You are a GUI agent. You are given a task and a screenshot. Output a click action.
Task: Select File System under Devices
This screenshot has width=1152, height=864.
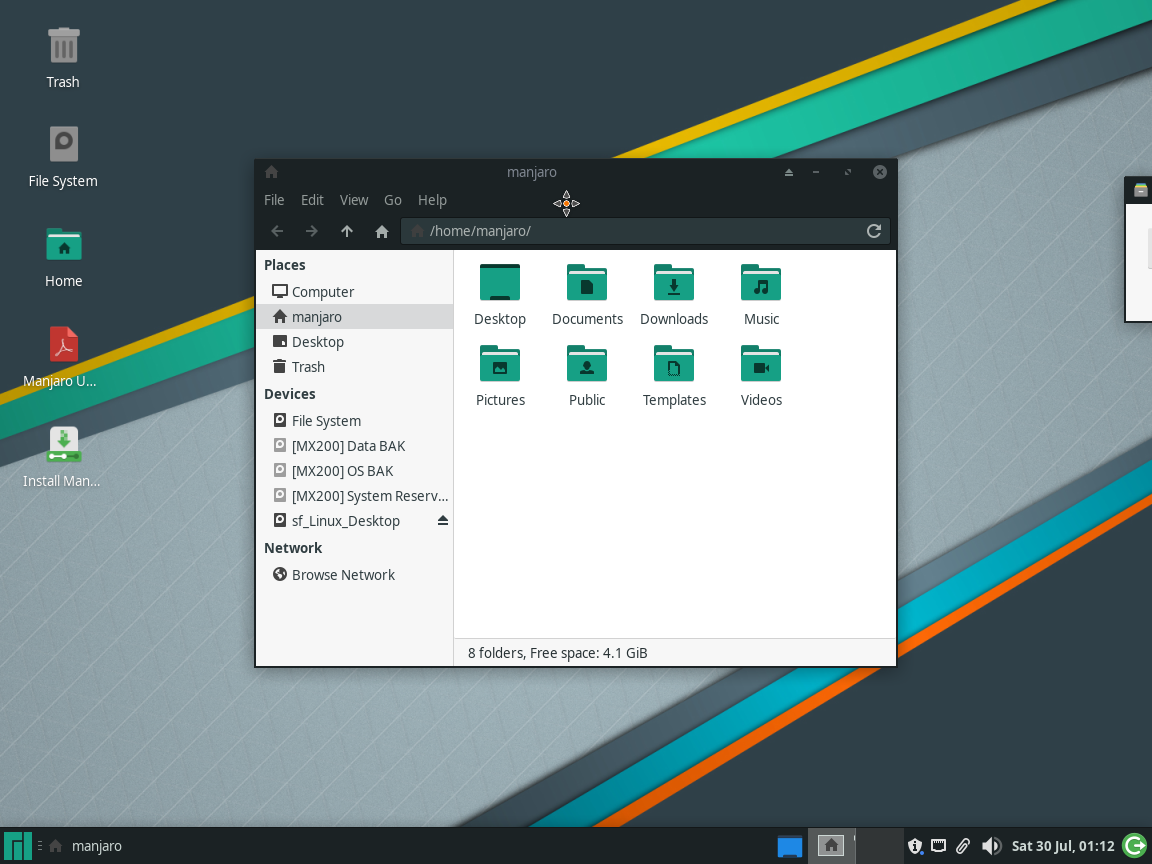(354, 421)
